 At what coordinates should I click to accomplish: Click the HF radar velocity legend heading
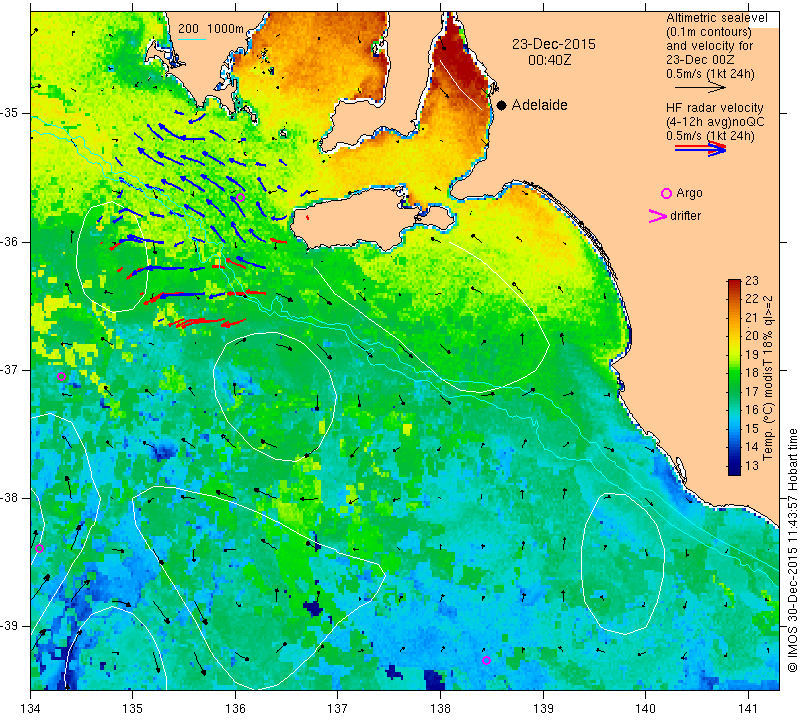(x=714, y=108)
